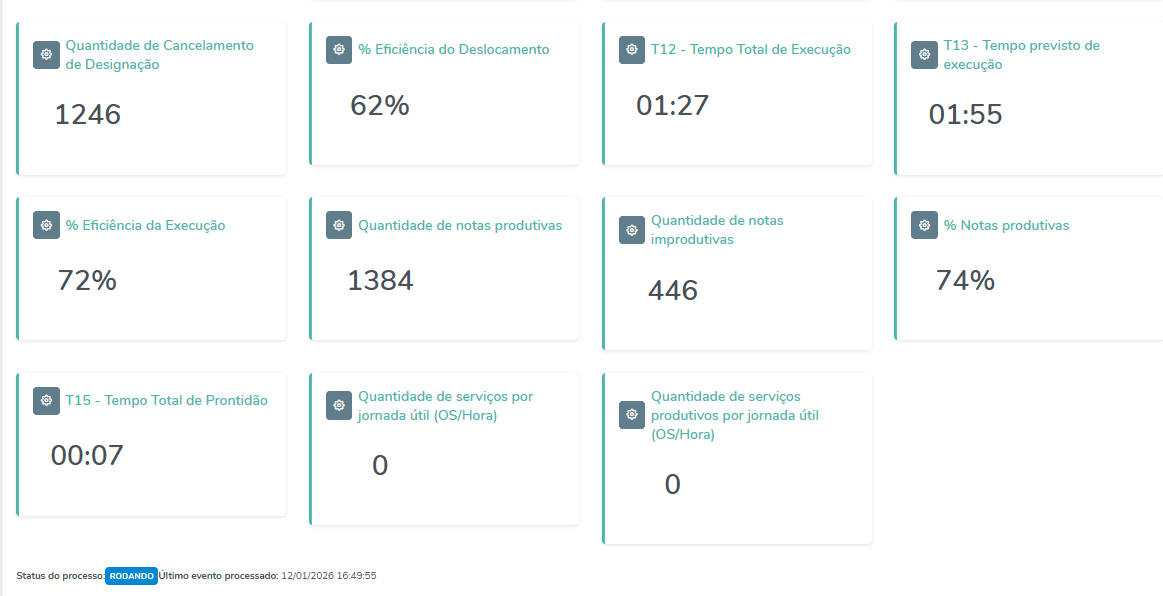Click gear icon on serviços produtivos por jornada card
Viewport: 1163px width, 596px height.
pos(631,415)
